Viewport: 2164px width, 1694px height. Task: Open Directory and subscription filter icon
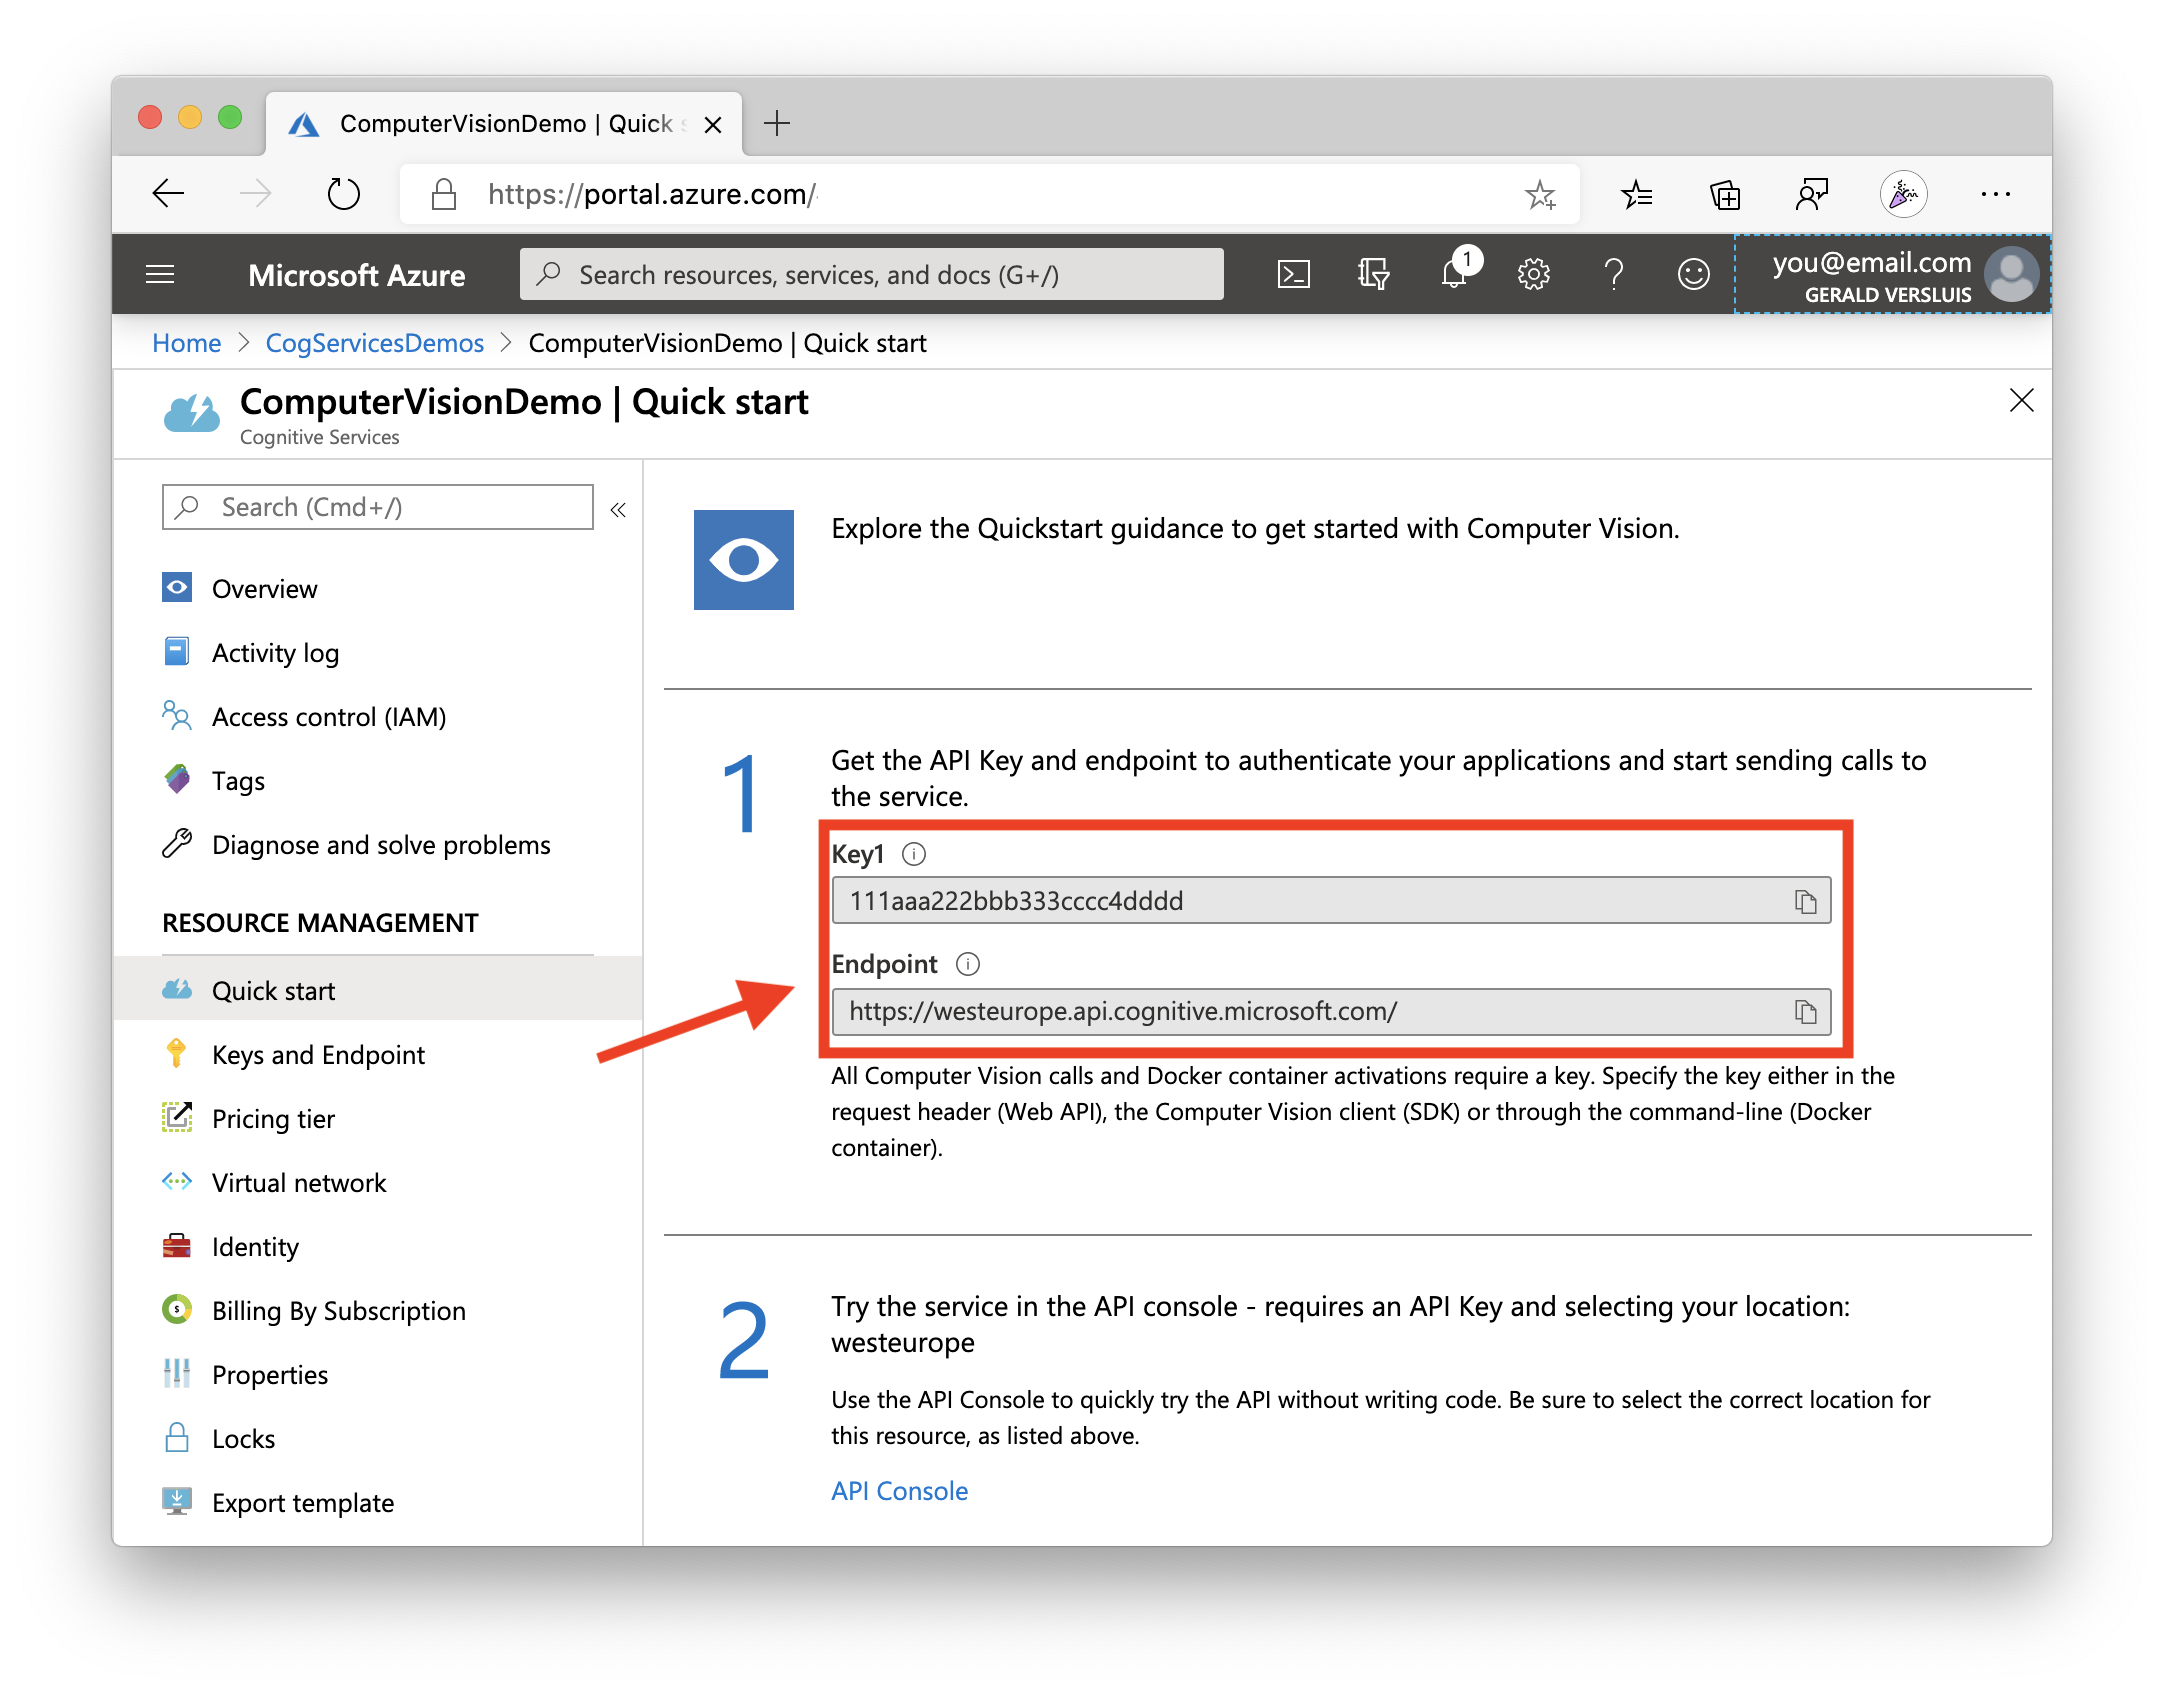click(1373, 274)
